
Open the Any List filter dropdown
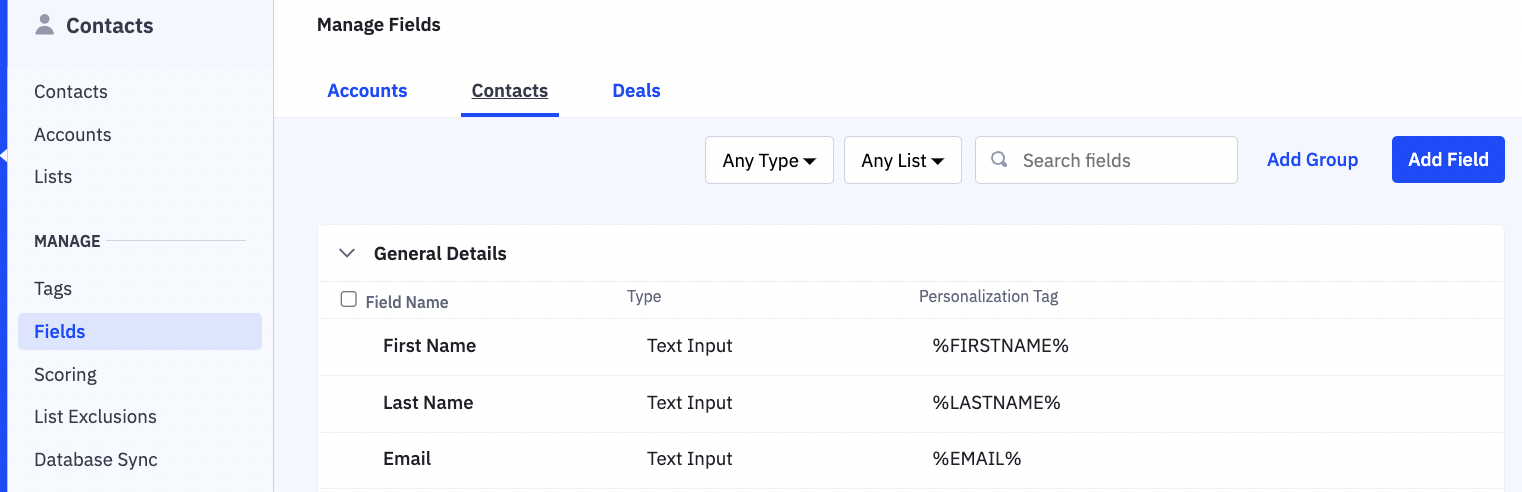click(902, 160)
